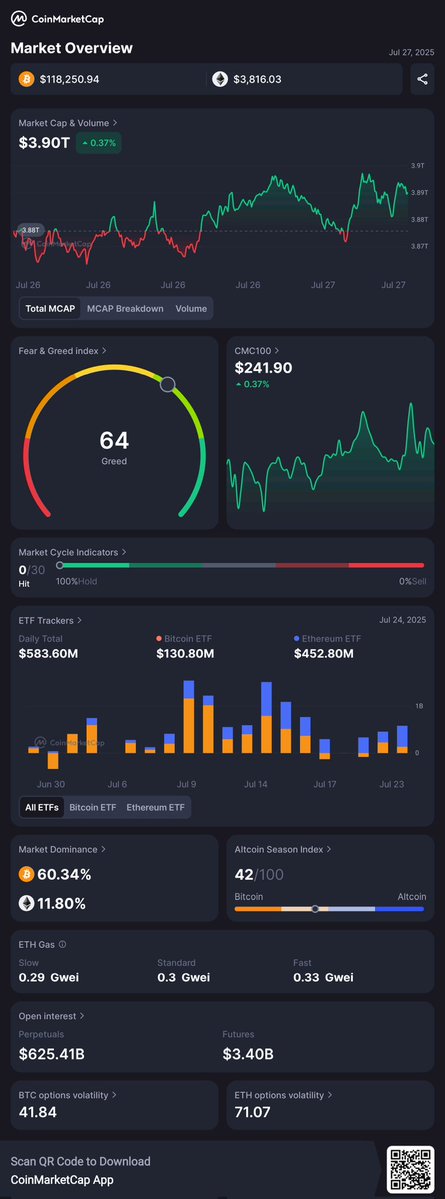The height and width of the screenshot is (1199, 445).
Task: Click the ETH Gas info icon
Action: click(62, 945)
